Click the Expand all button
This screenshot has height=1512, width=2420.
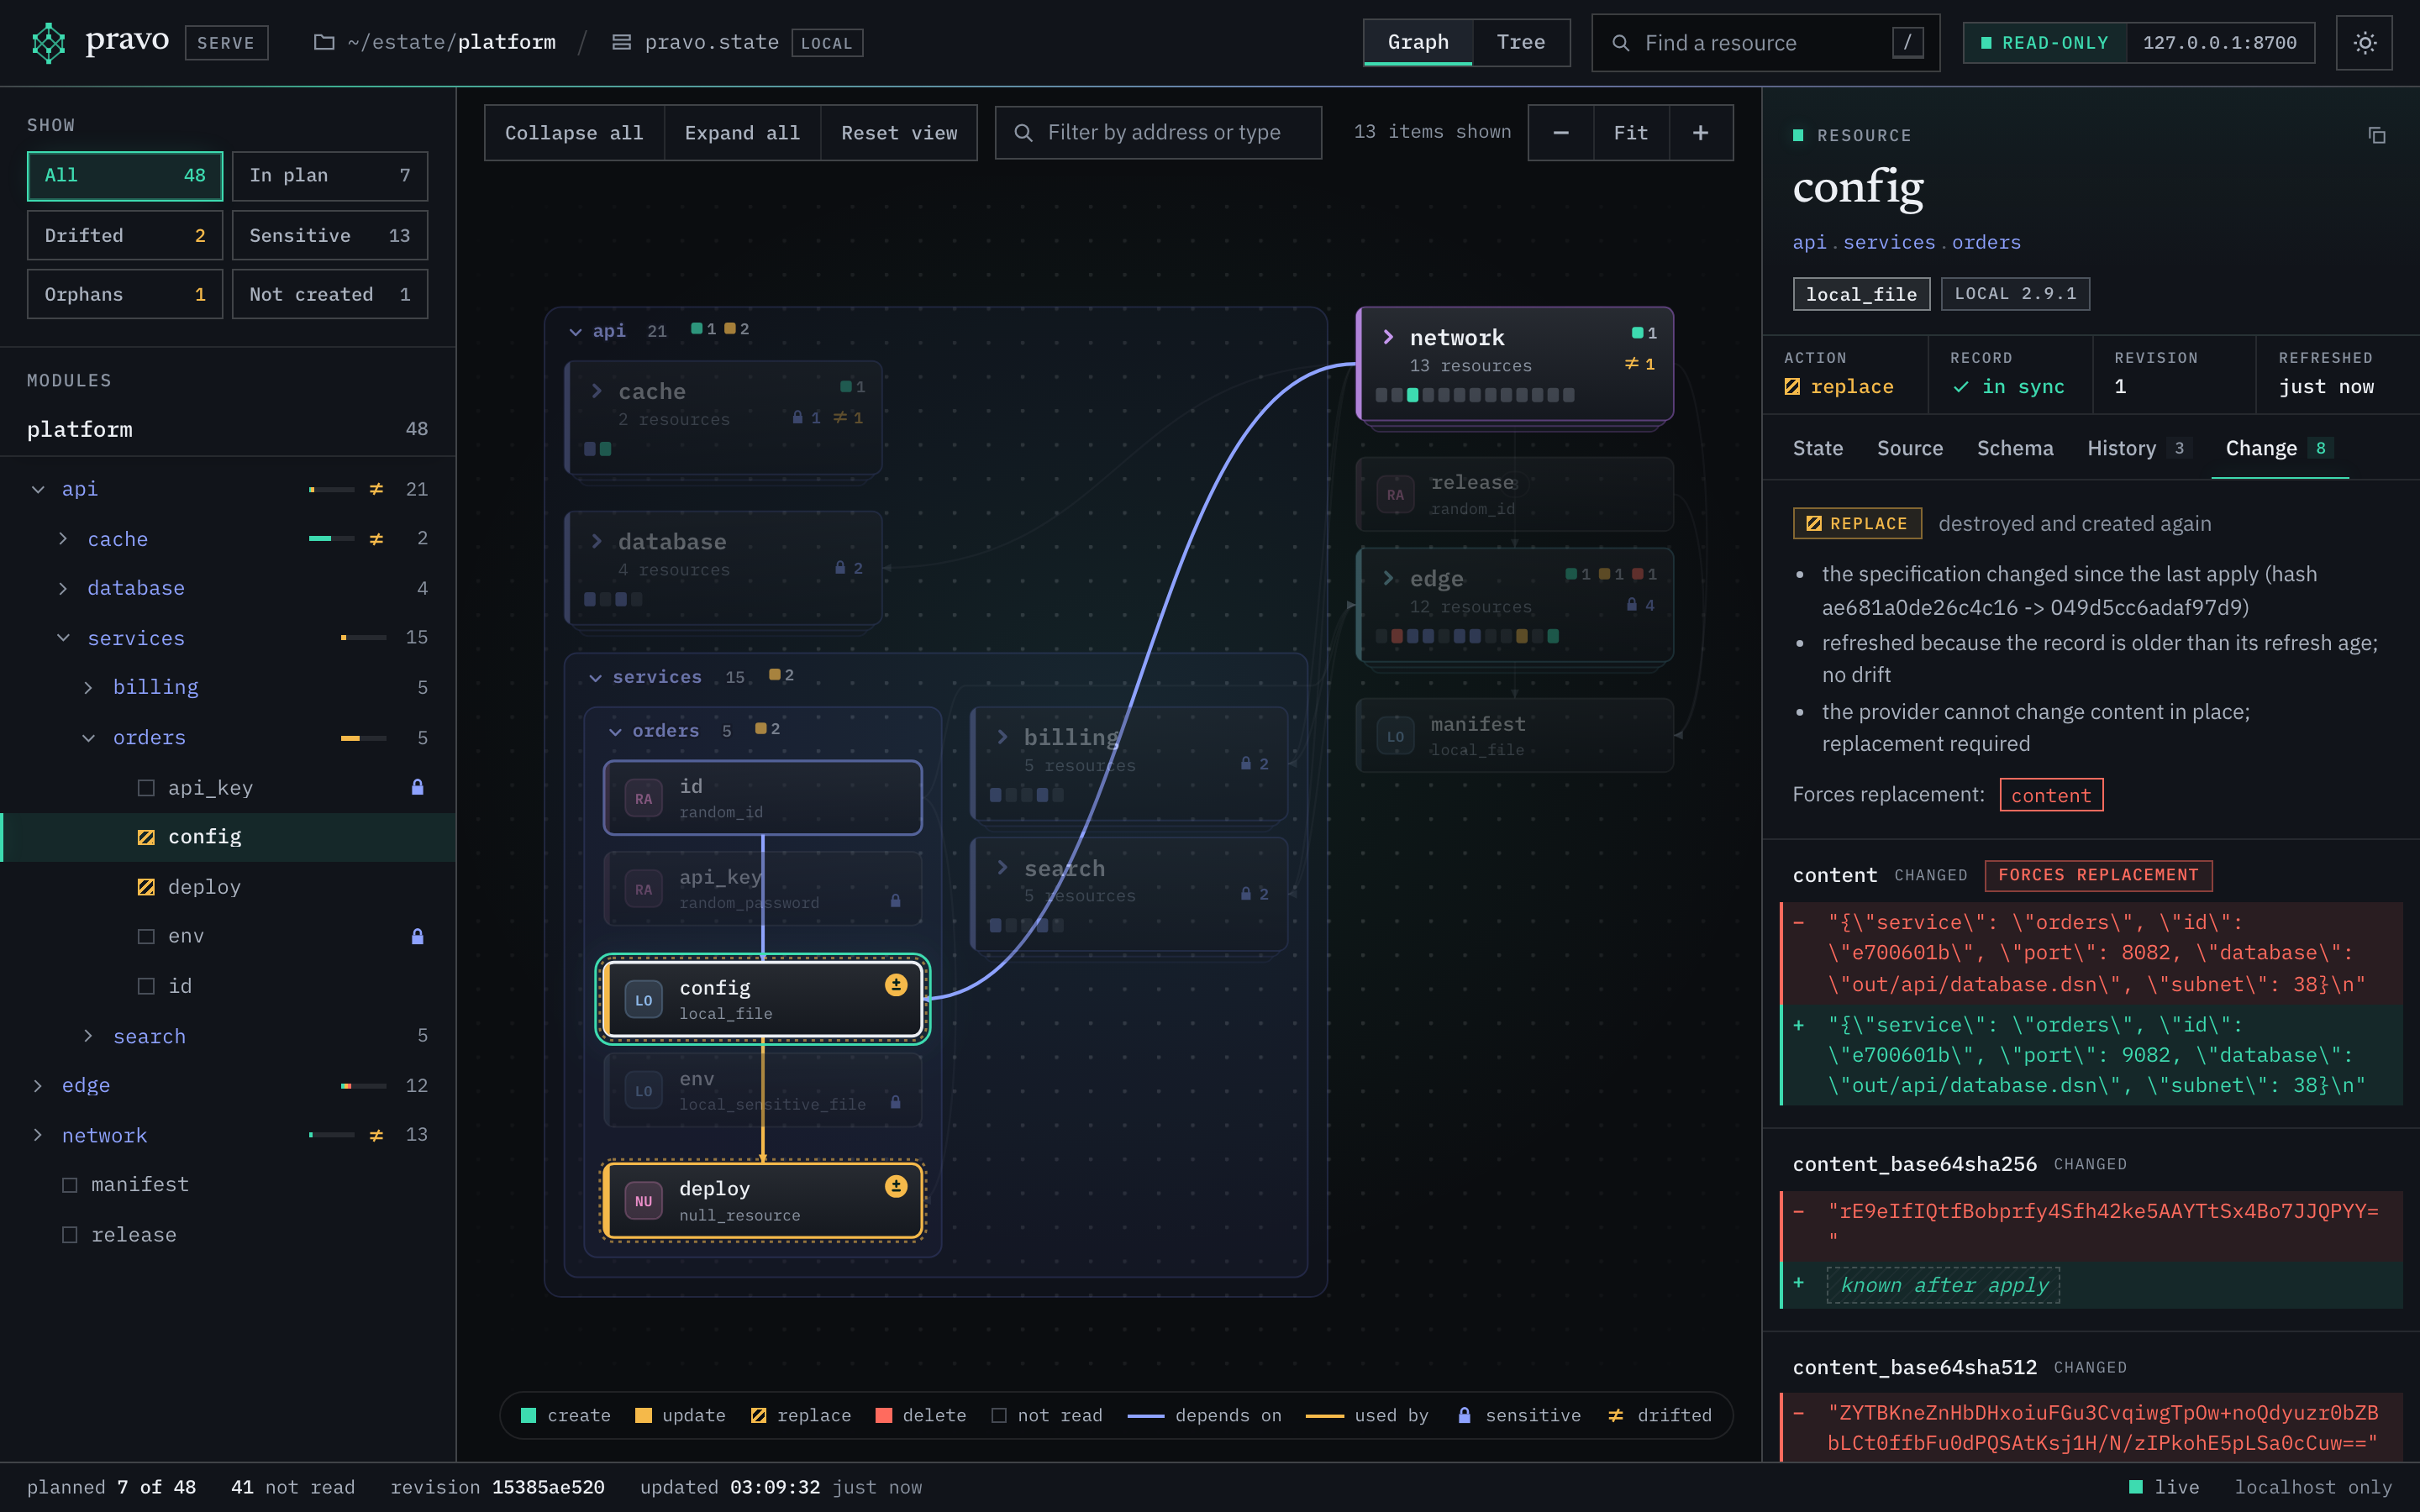coord(742,133)
